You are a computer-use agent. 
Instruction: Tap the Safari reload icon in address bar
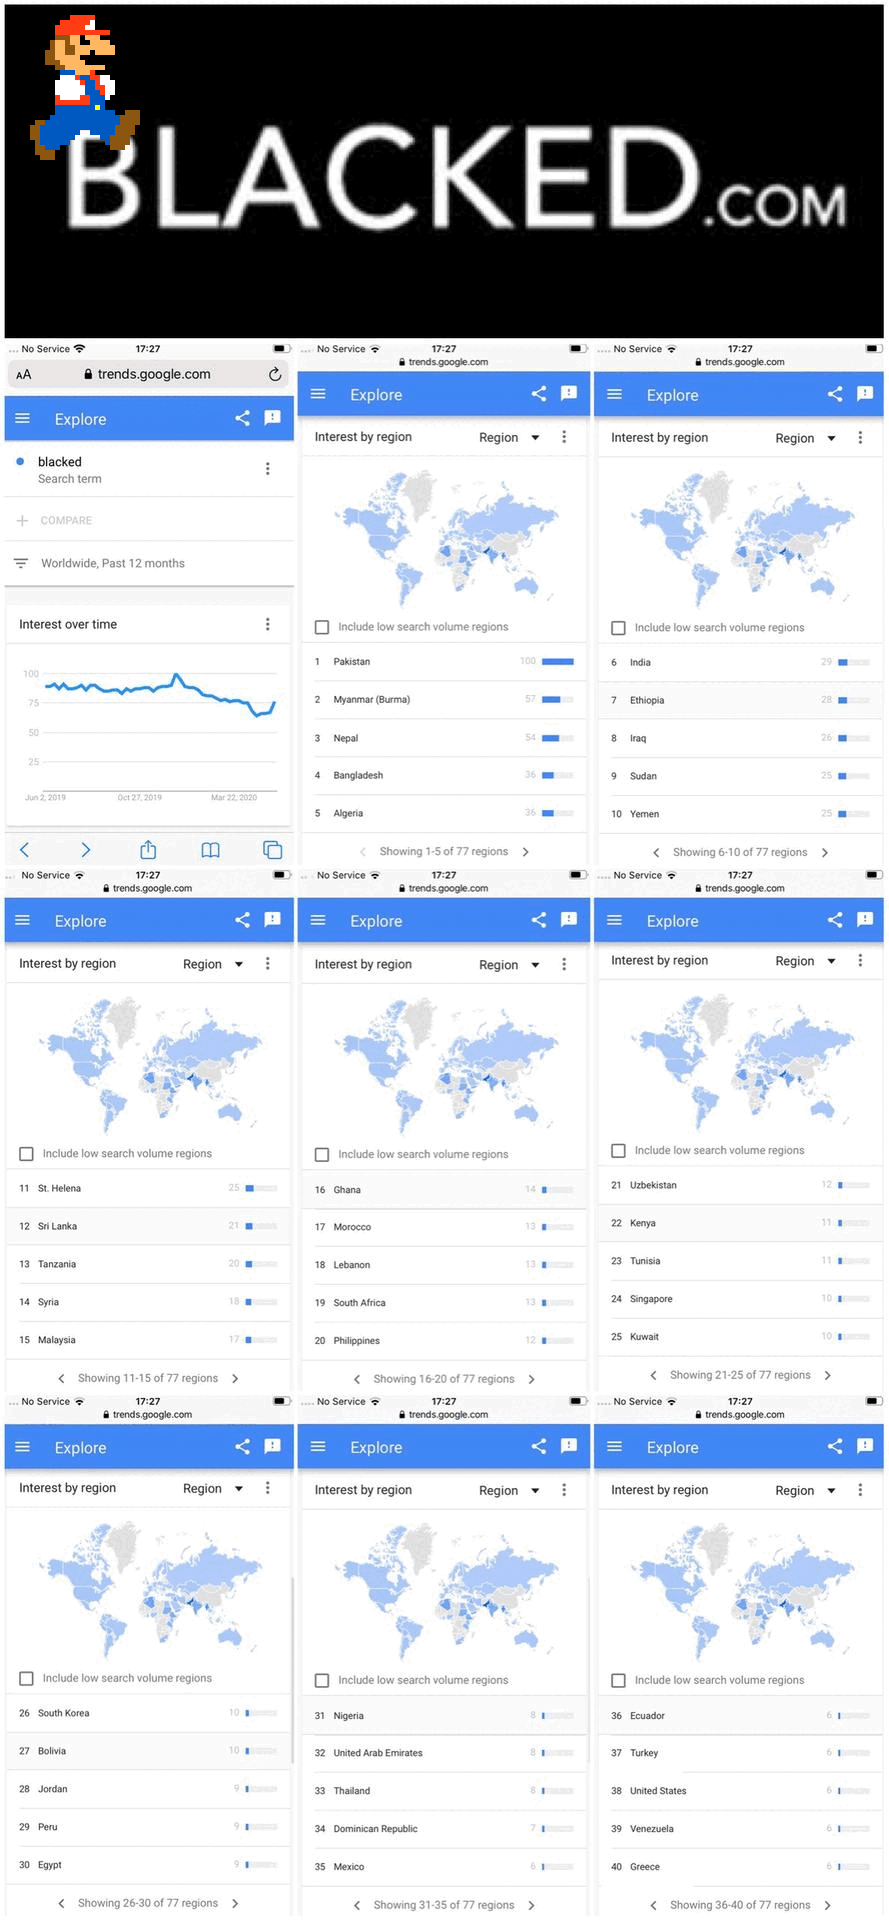click(x=275, y=374)
